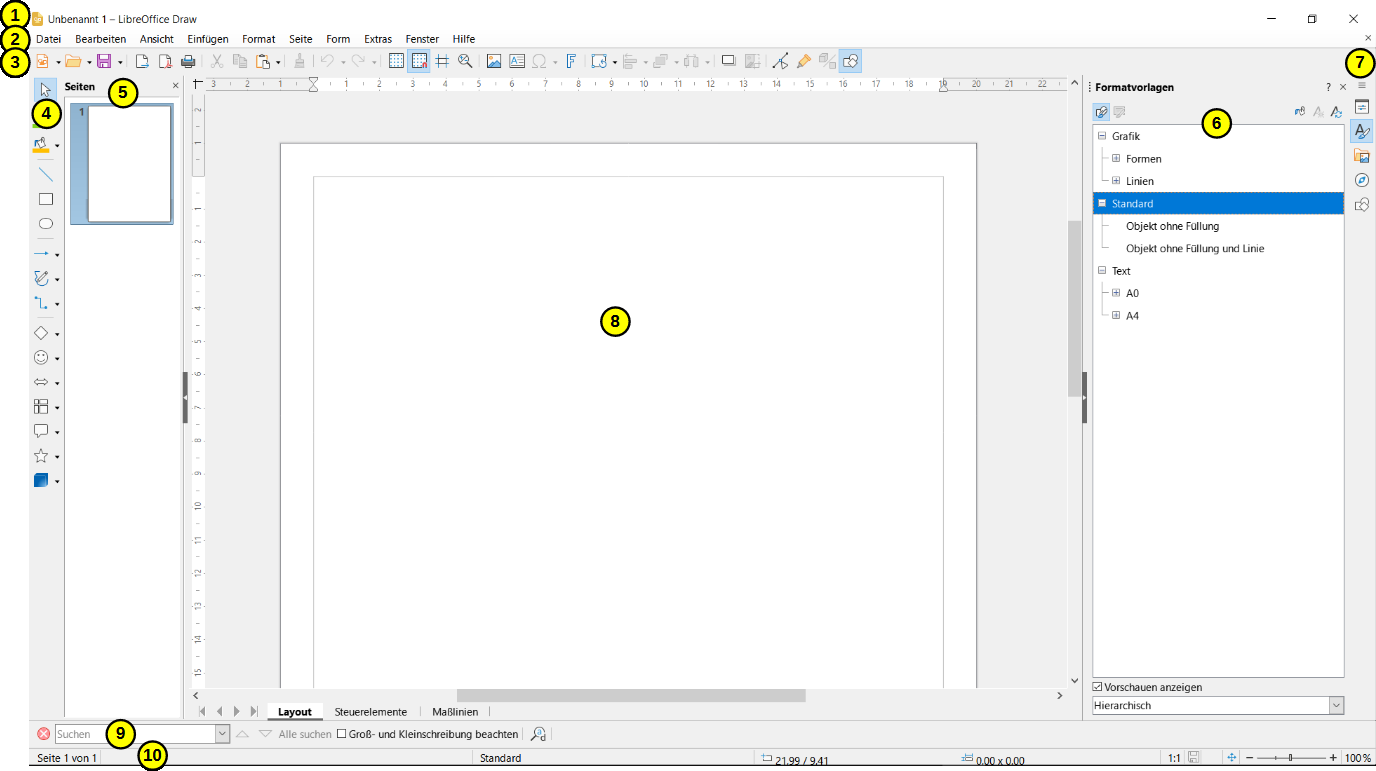
Task: Click the Print icon
Action: (x=188, y=61)
